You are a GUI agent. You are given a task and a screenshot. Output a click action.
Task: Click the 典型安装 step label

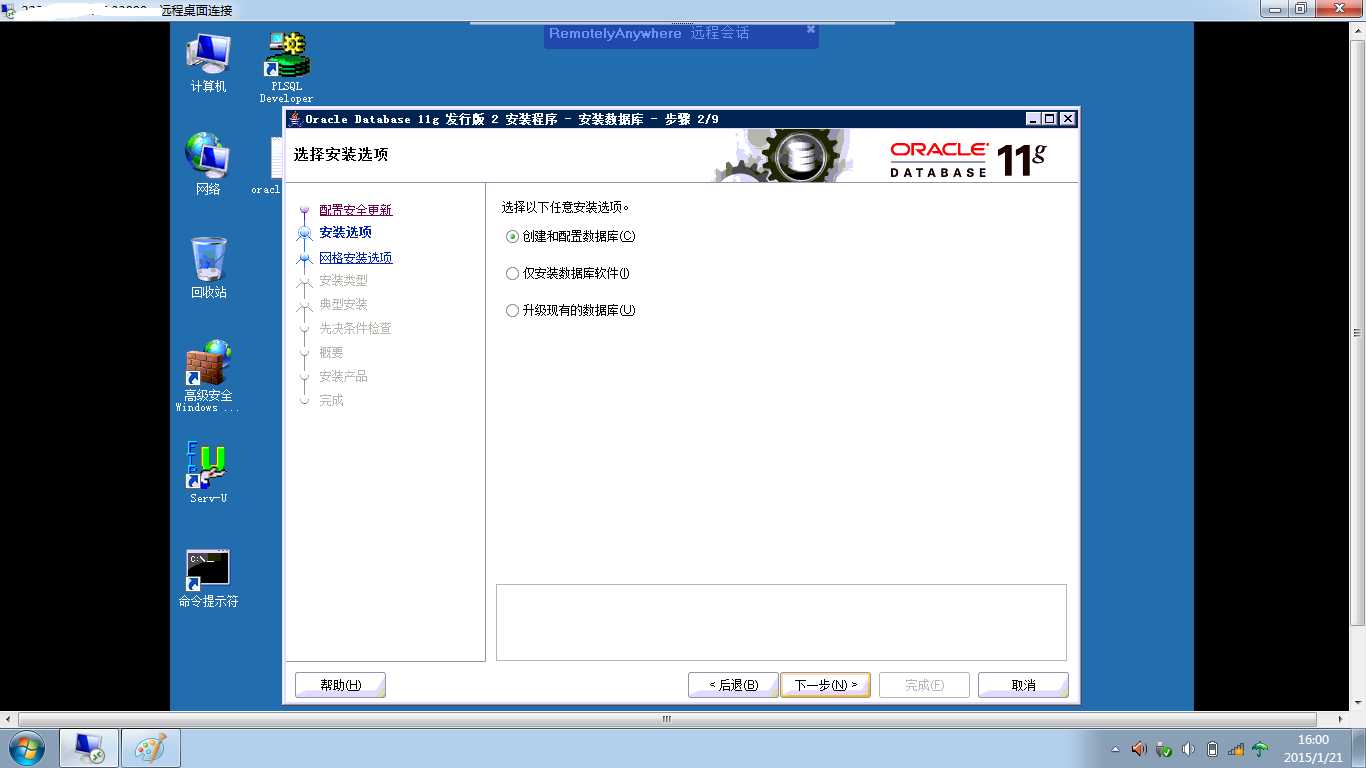point(343,305)
